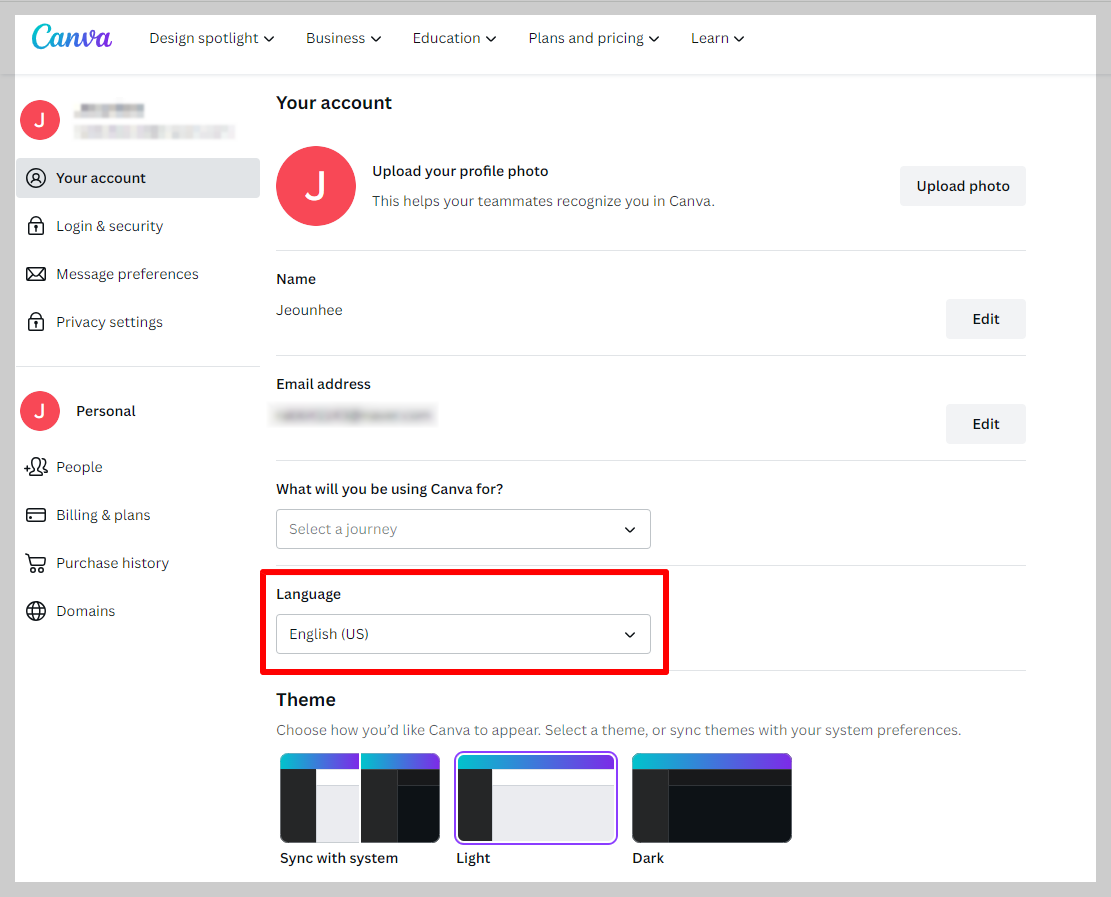Click the Theme heading

click(306, 700)
